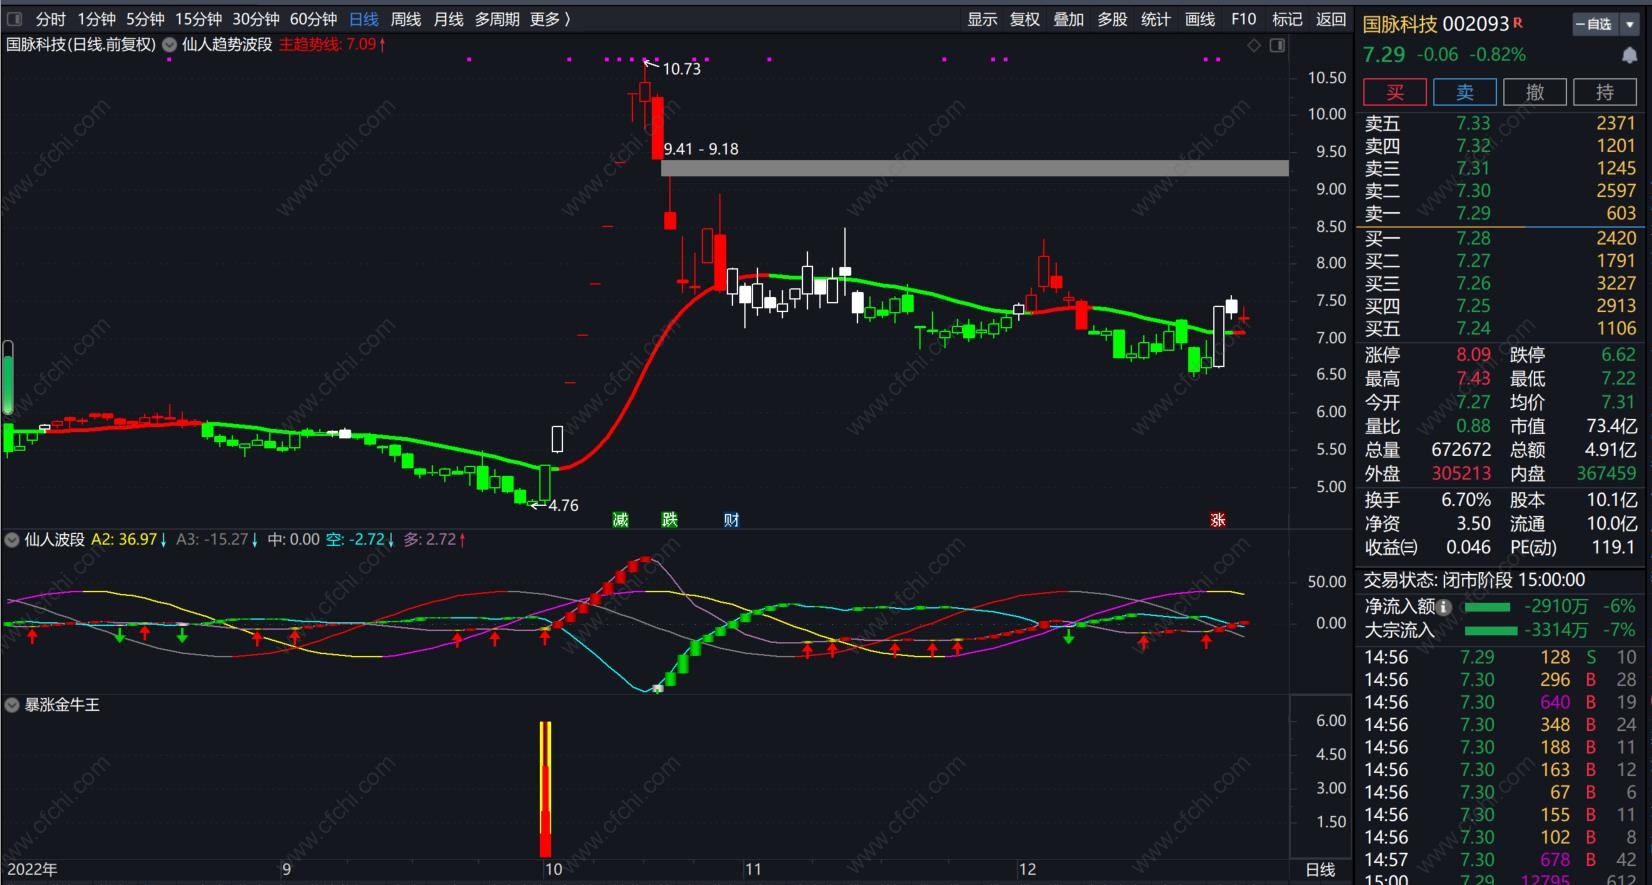The height and width of the screenshot is (885, 1652).
Task: Click the R margin-trading badge beside 002093
Action: 1518,22
